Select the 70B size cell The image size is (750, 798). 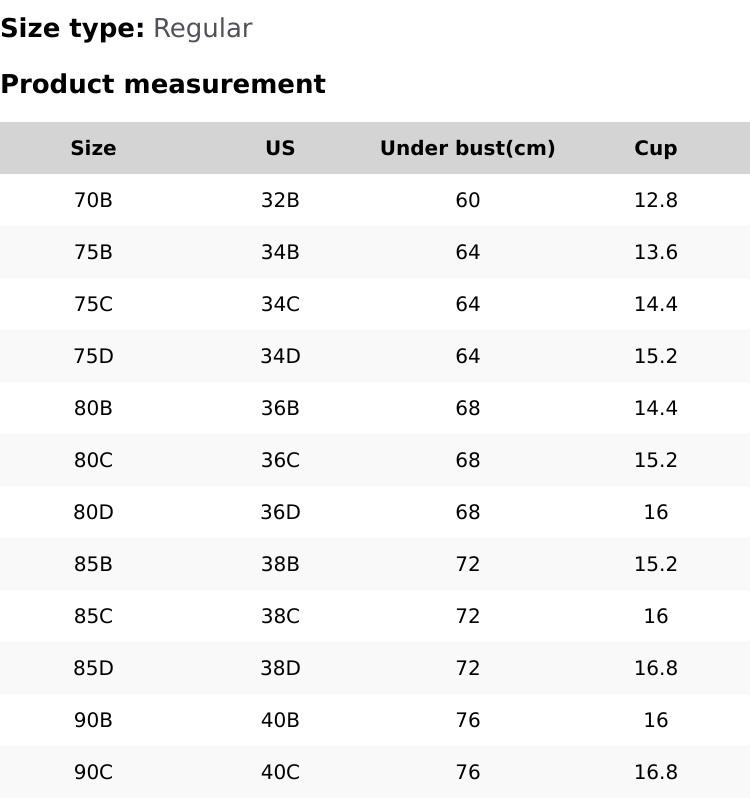(93, 200)
